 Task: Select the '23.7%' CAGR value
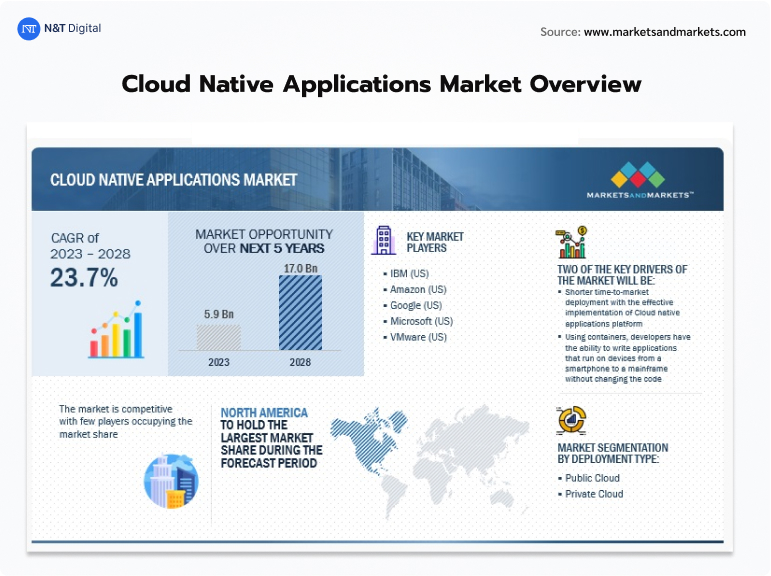click(x=84, y=277)
